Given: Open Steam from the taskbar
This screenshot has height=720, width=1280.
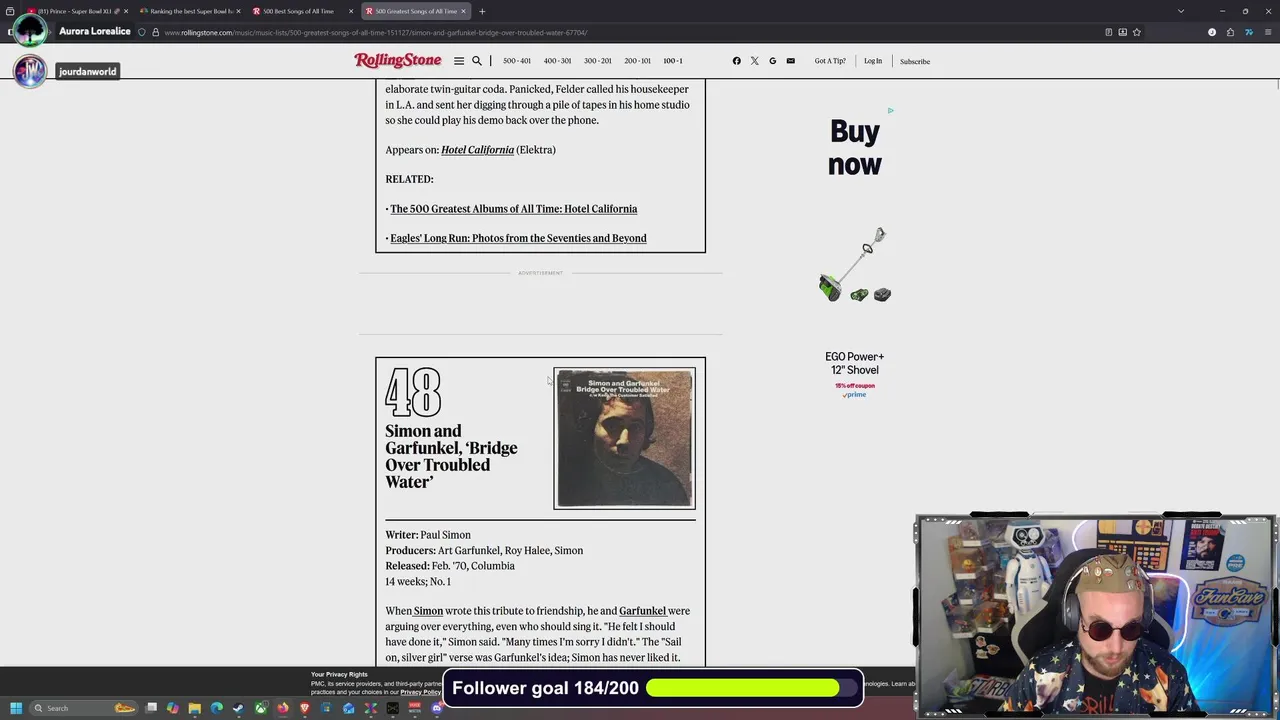Looking at the screenshot, I should 238,708.
